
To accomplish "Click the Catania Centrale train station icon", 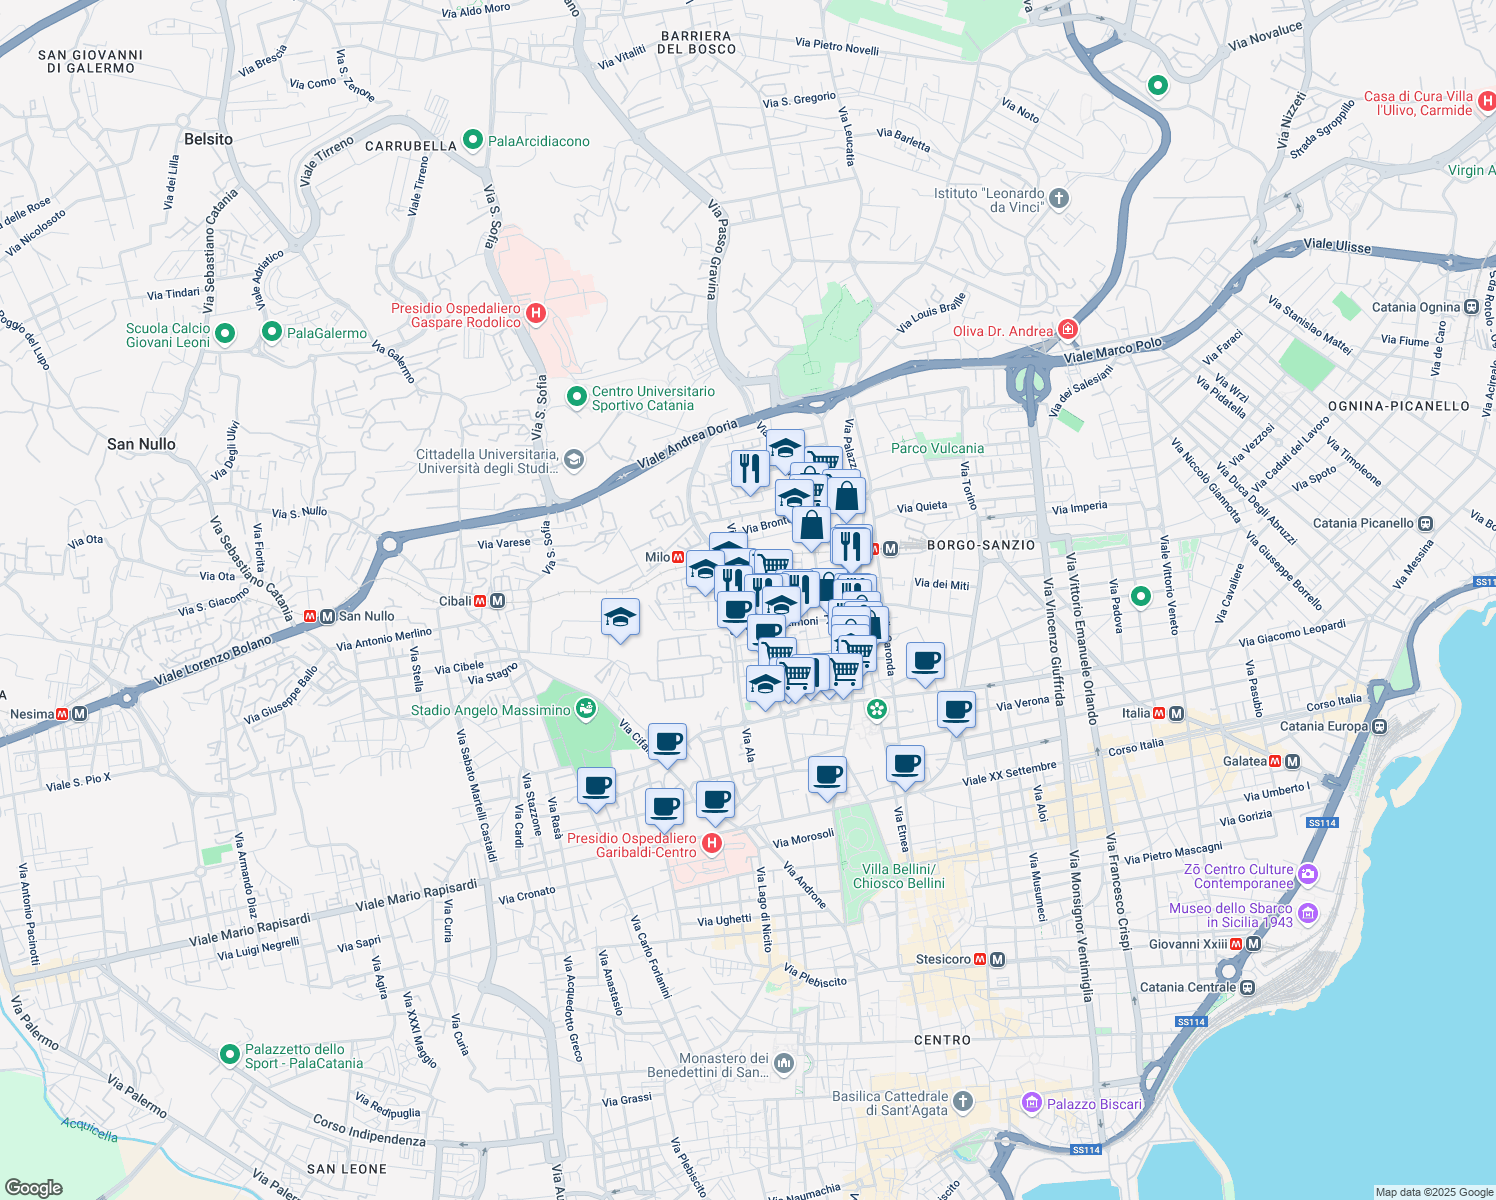I will tap(1248, 987).
